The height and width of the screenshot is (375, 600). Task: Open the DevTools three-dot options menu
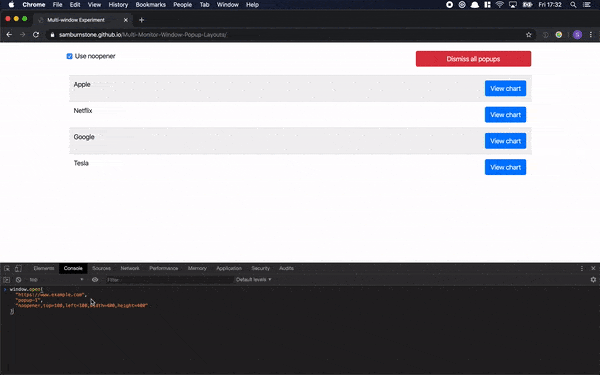click(x=582, y=268)
